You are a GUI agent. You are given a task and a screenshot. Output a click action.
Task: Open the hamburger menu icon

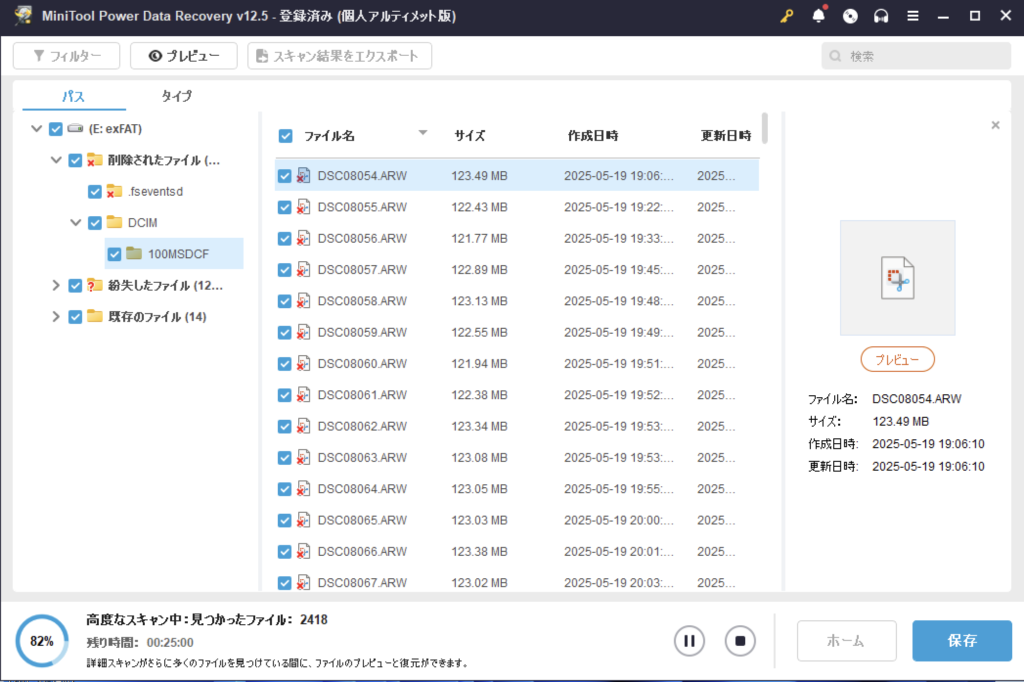point(912,16)
